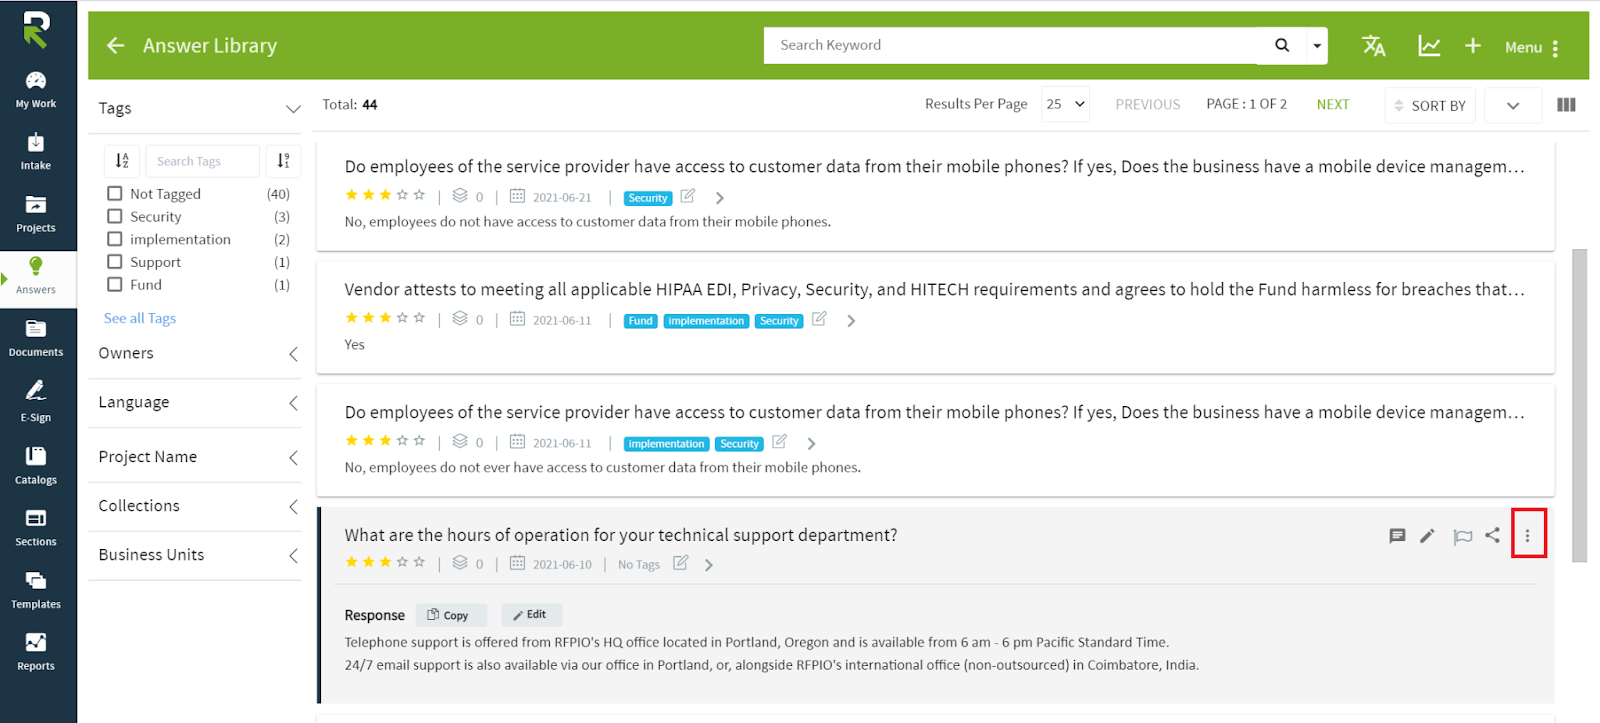1600x723 pixels.
Task: Open comments on technical support answer
Action: [x=1398, y=536]
